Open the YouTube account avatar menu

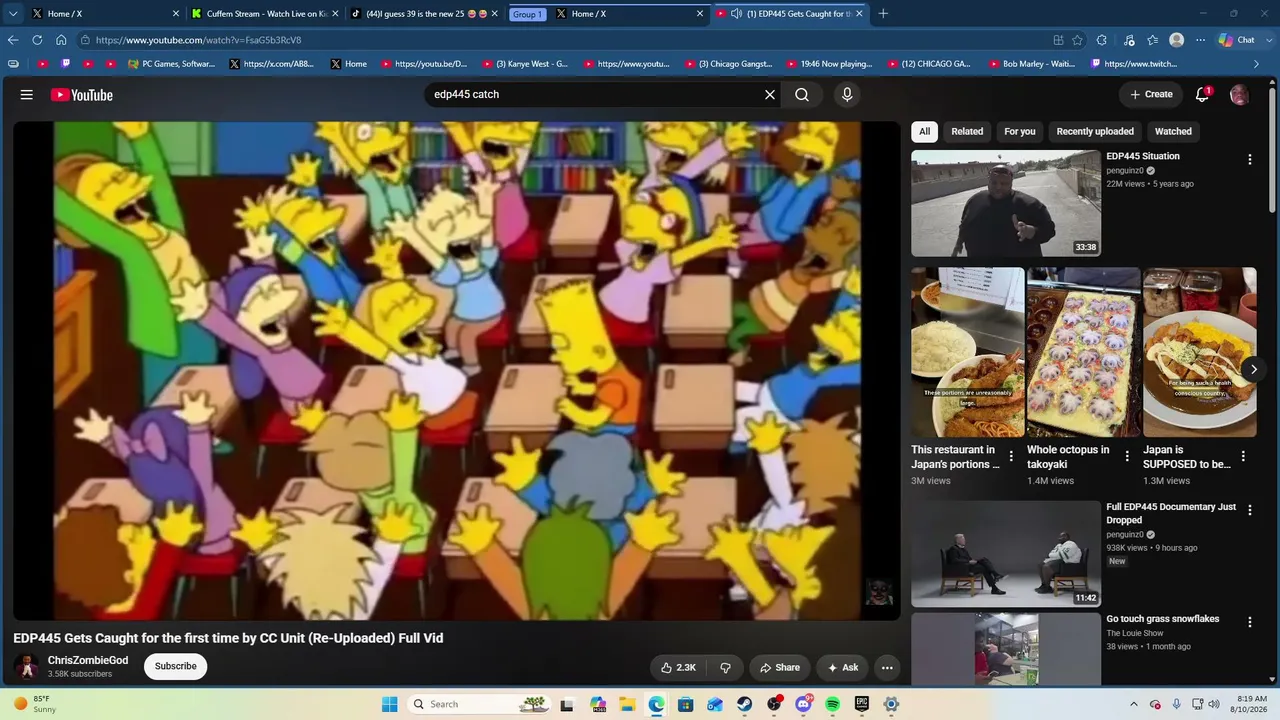pyautogui.click(x=1239, y=95)
